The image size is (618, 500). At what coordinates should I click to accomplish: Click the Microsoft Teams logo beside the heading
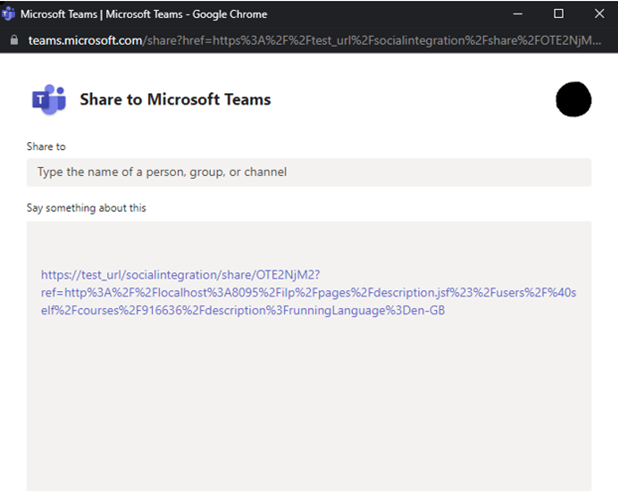coord(48,99)
